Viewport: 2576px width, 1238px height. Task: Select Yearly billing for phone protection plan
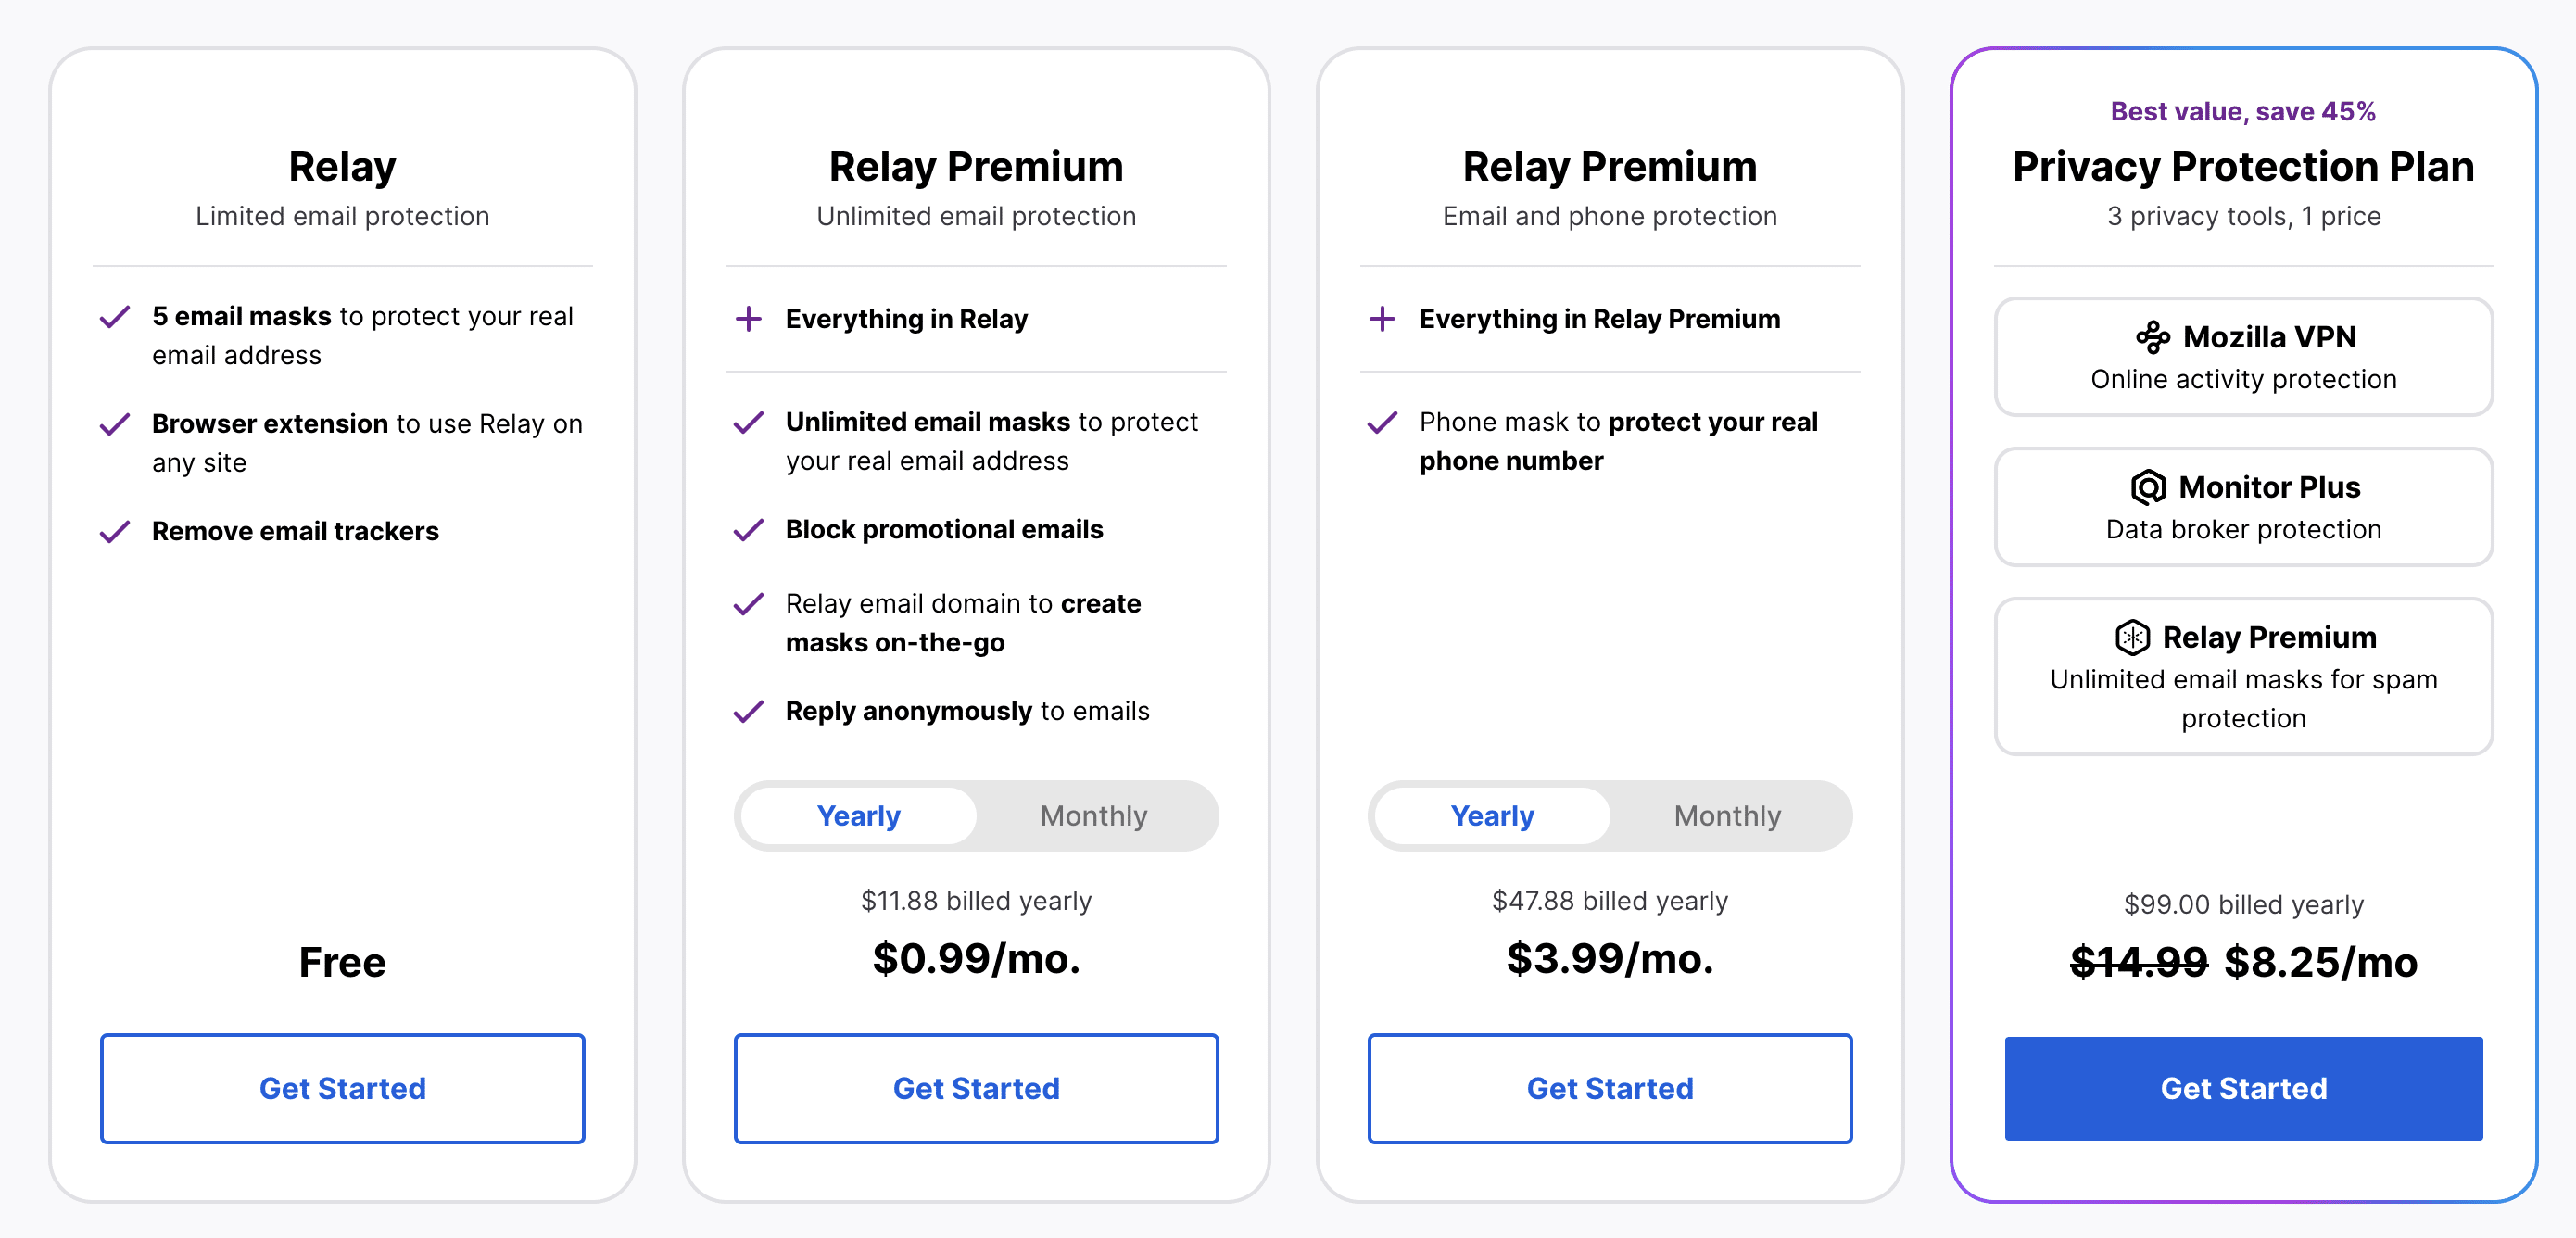click(1492, 816)
